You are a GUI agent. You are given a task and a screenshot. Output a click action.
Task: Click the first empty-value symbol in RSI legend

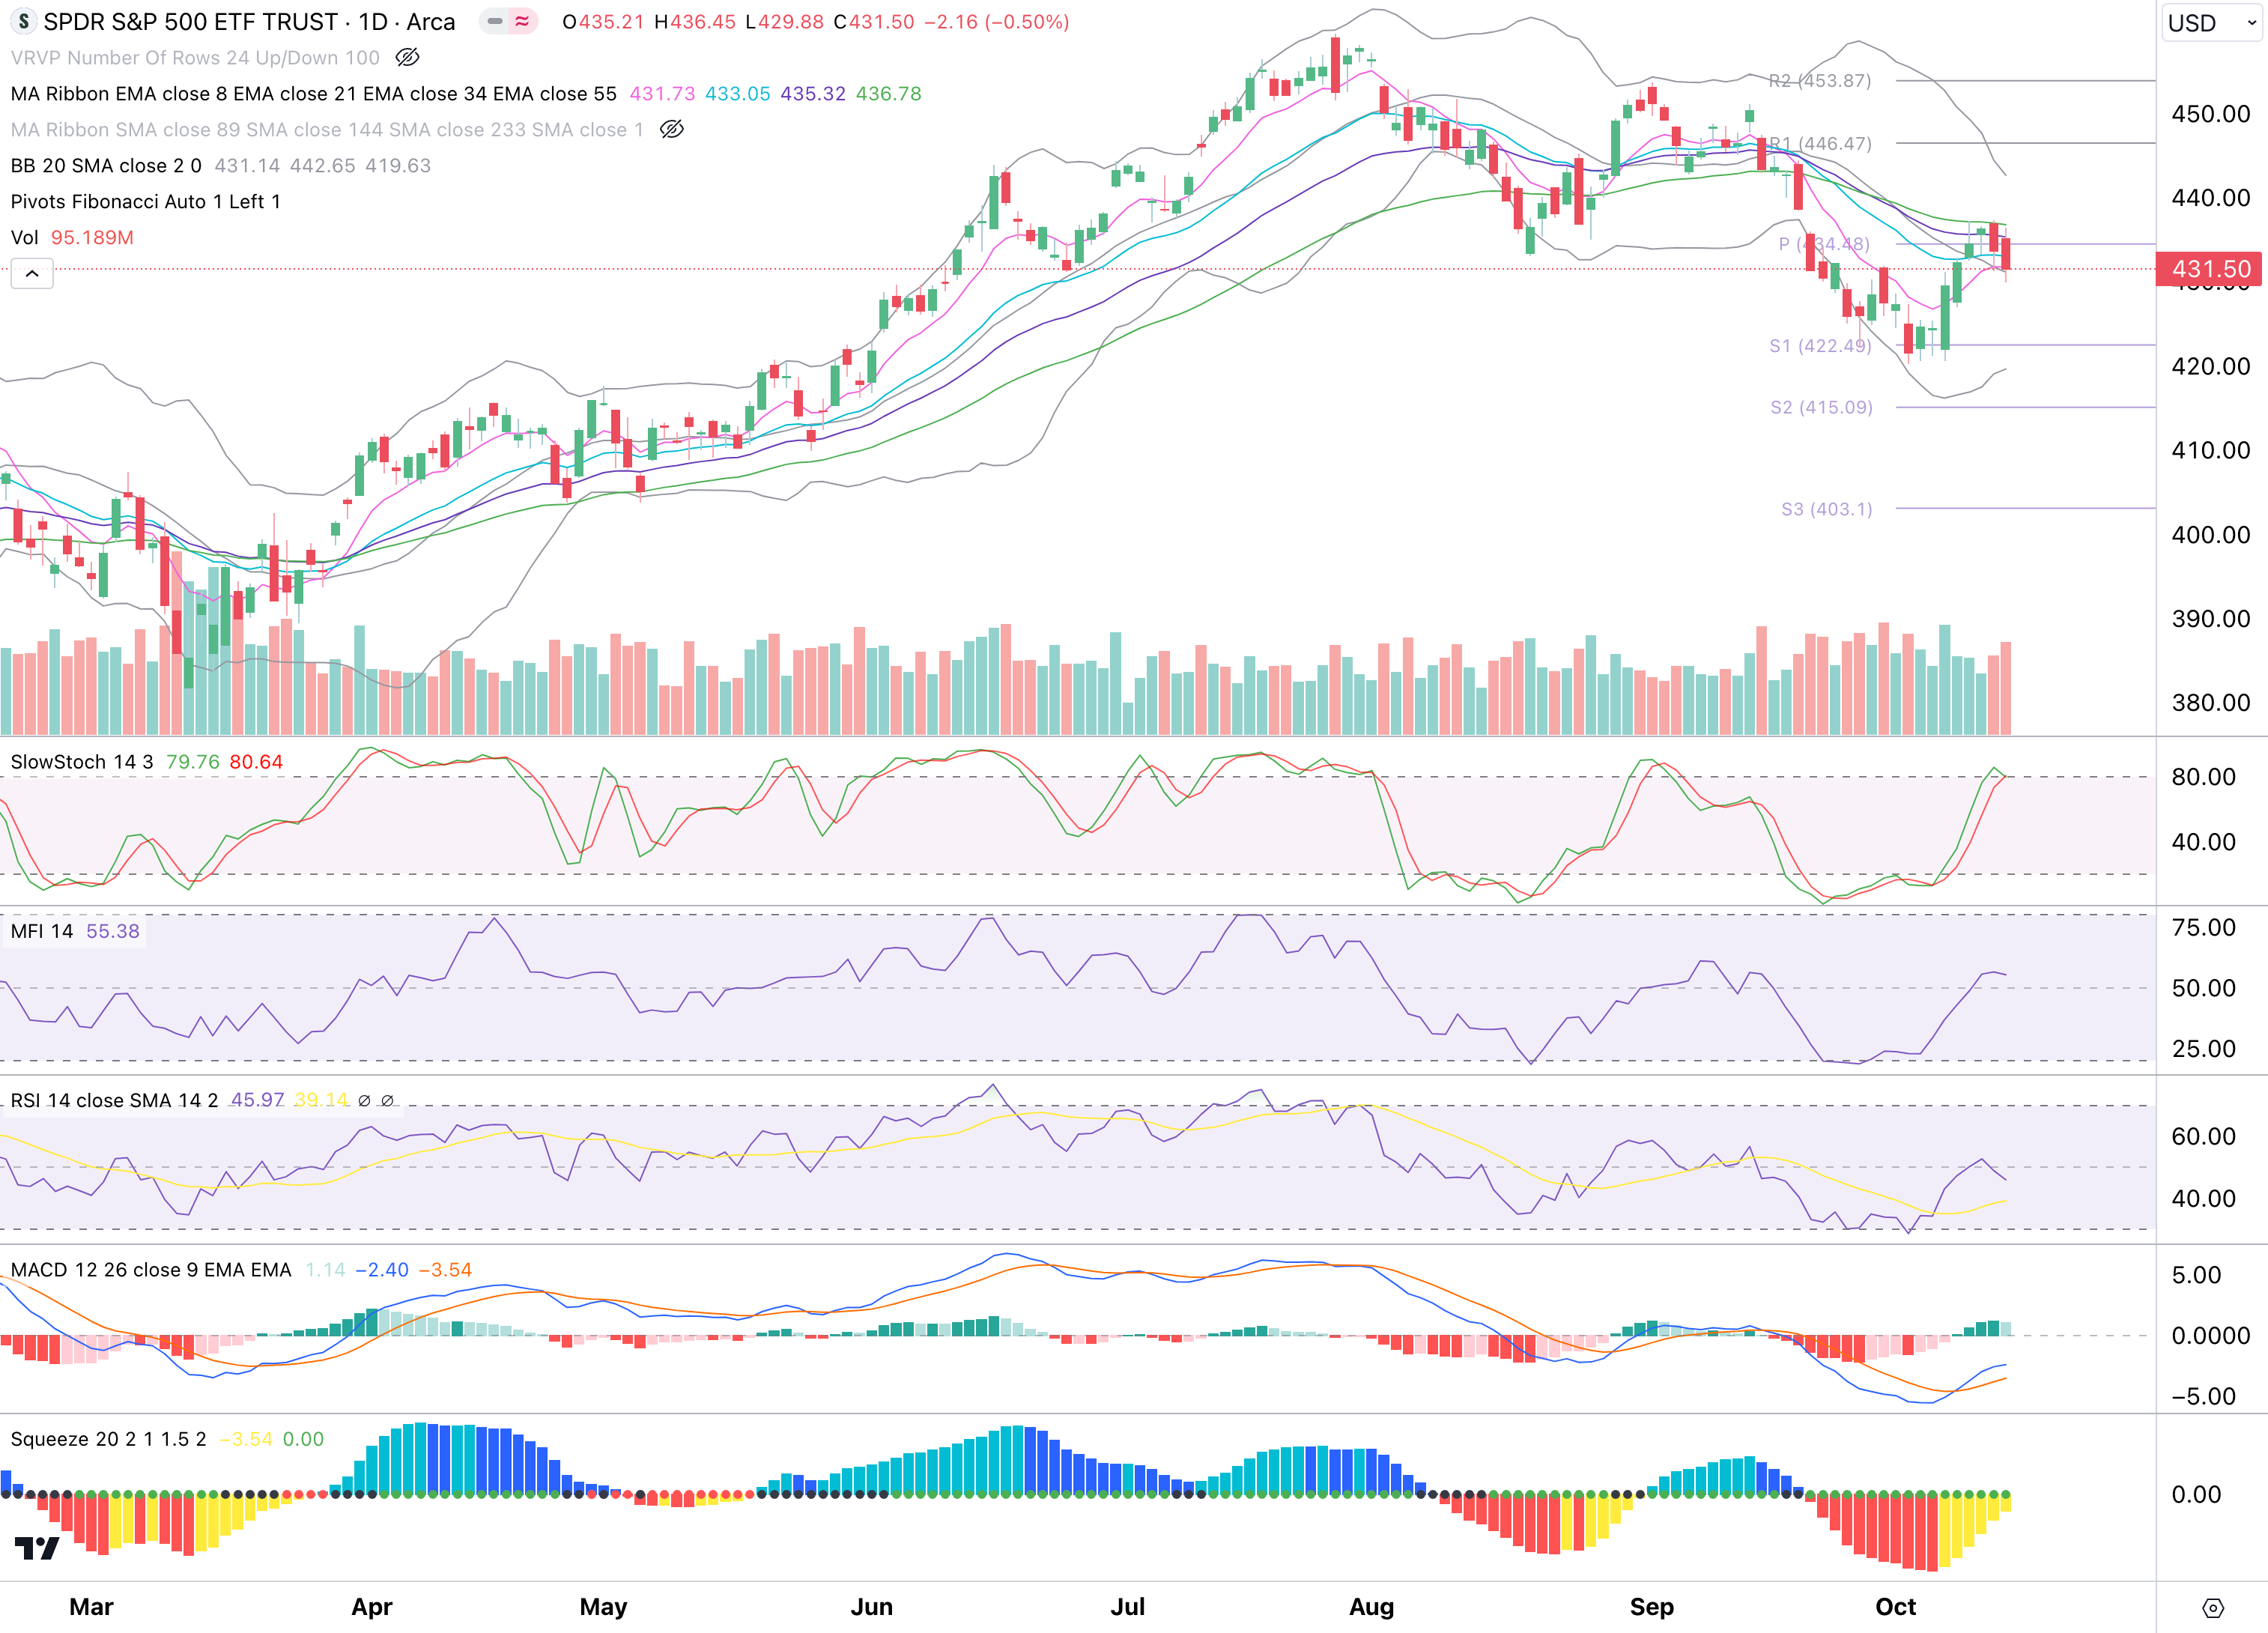click(x=364, y=1100)
